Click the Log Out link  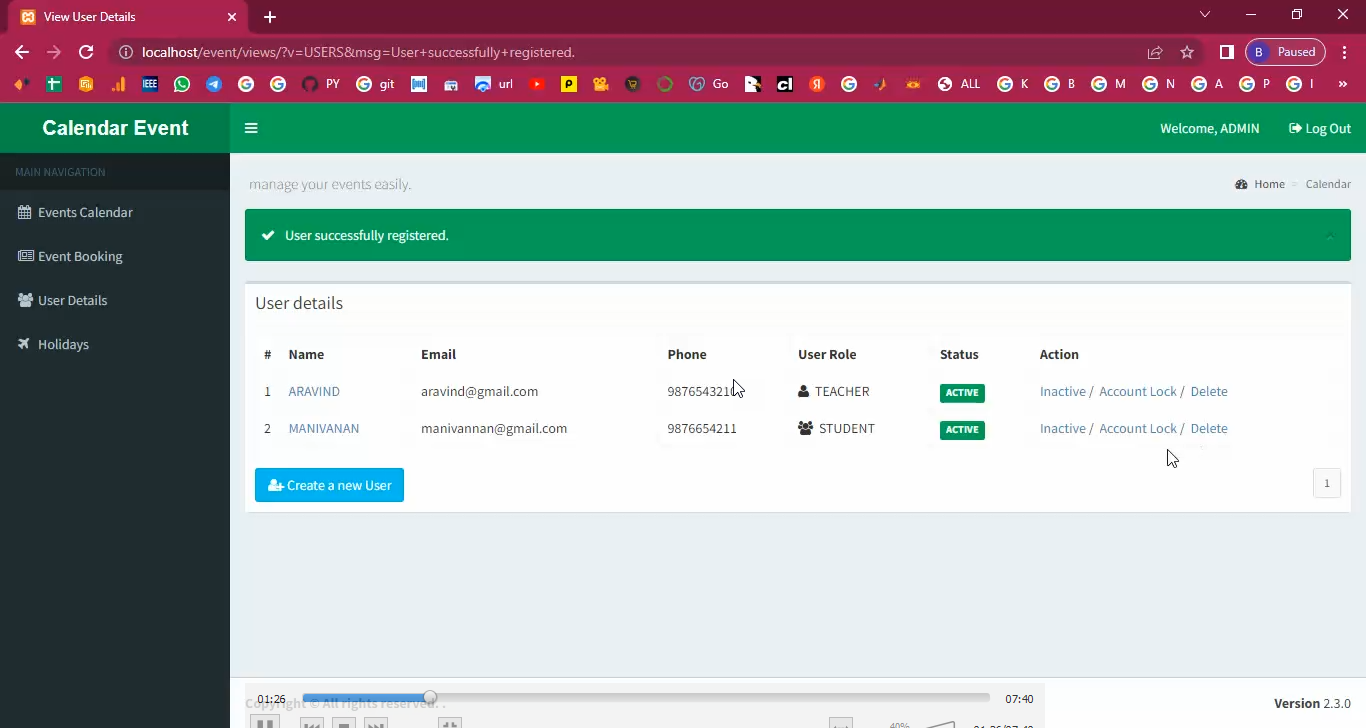click(x=1320, y=128)
